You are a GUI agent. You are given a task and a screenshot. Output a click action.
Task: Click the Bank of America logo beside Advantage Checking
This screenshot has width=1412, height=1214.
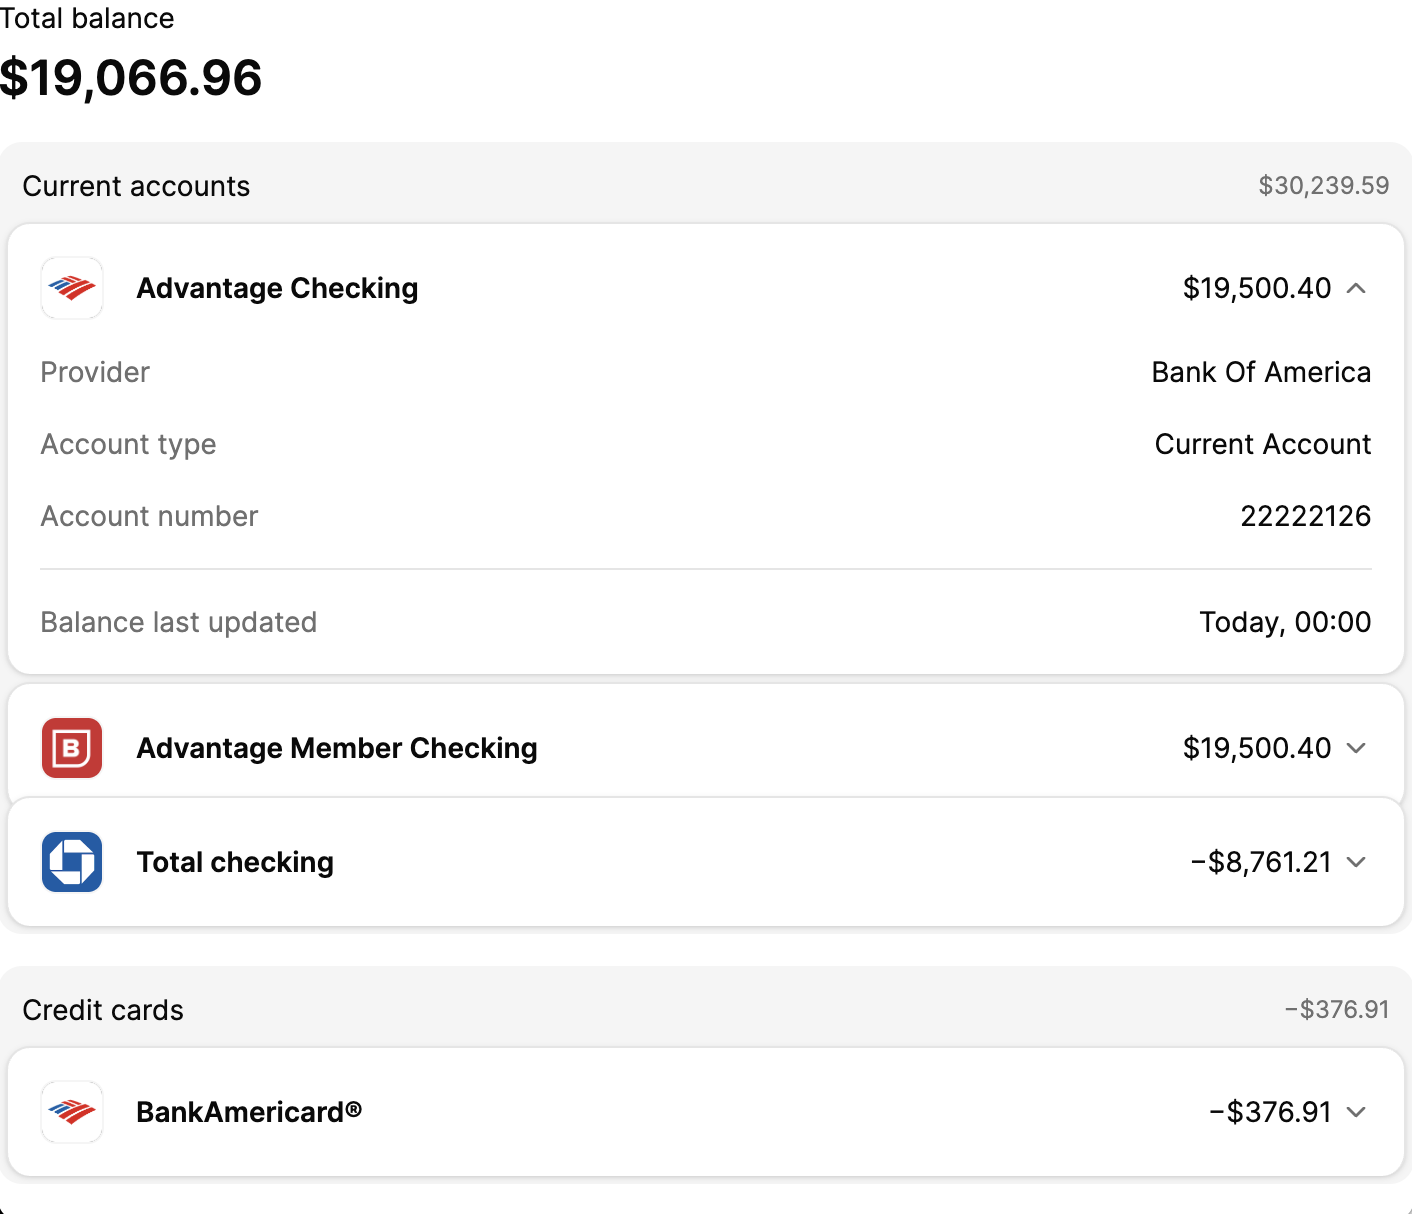(x=72, y=288)
